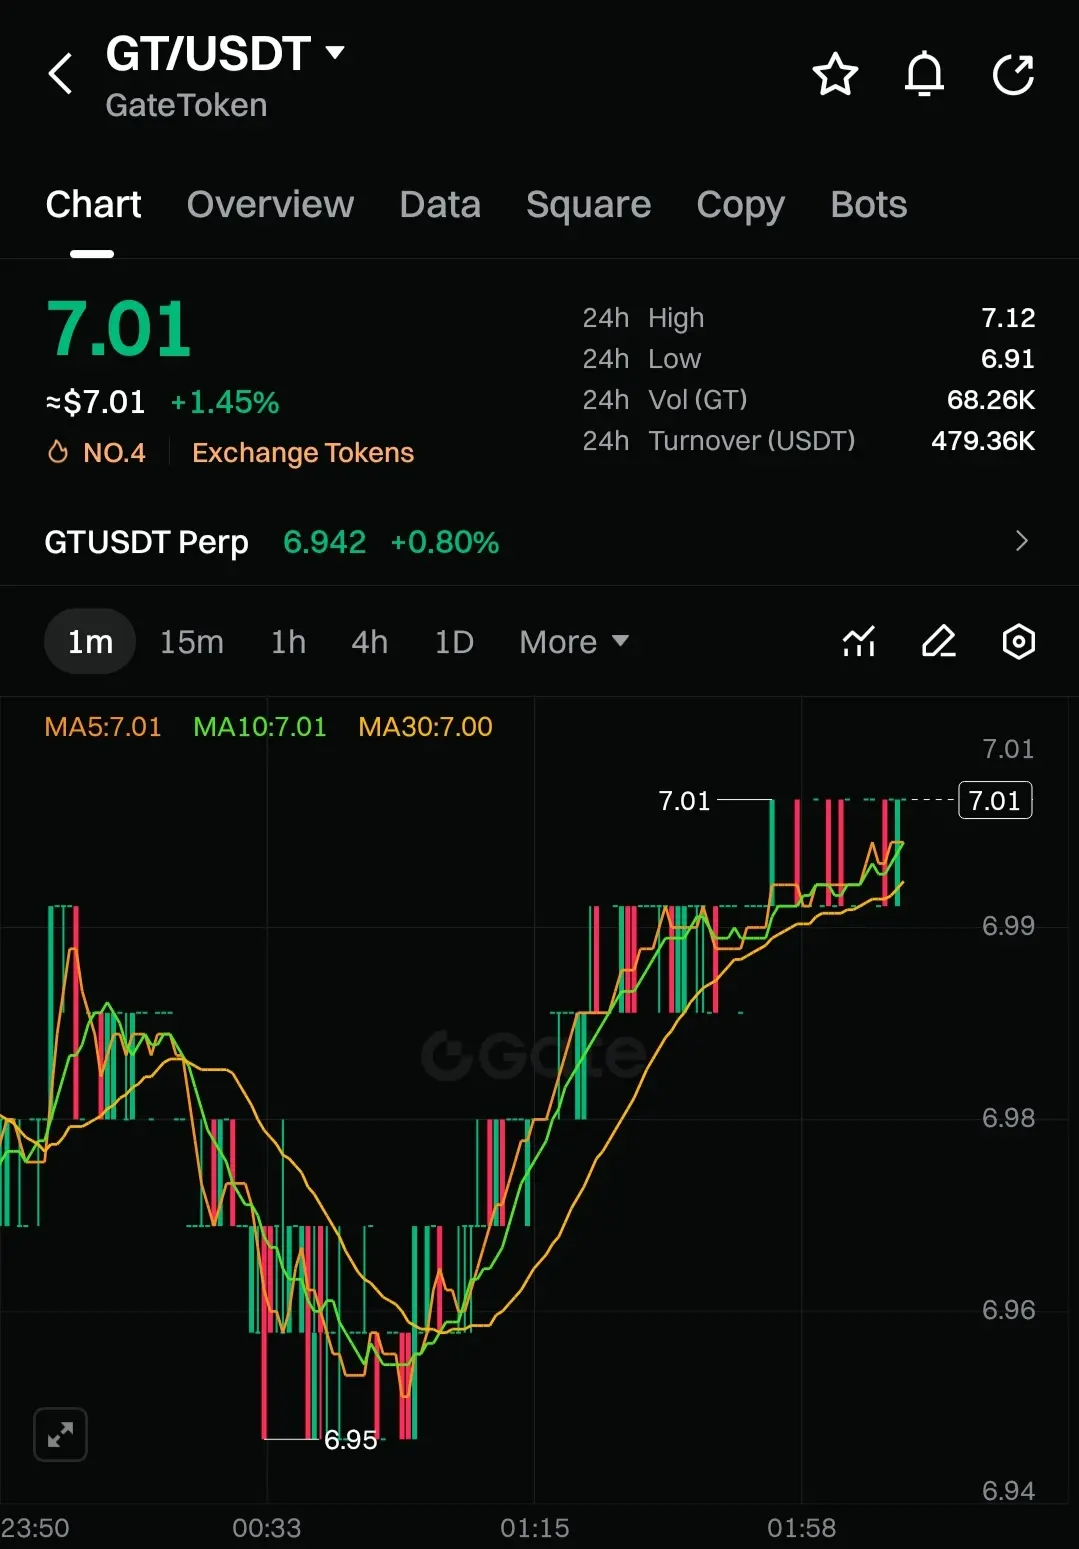The image size is (1079, 1549).
Task: Open the chart indicators icon
Action: click(859, 641)
